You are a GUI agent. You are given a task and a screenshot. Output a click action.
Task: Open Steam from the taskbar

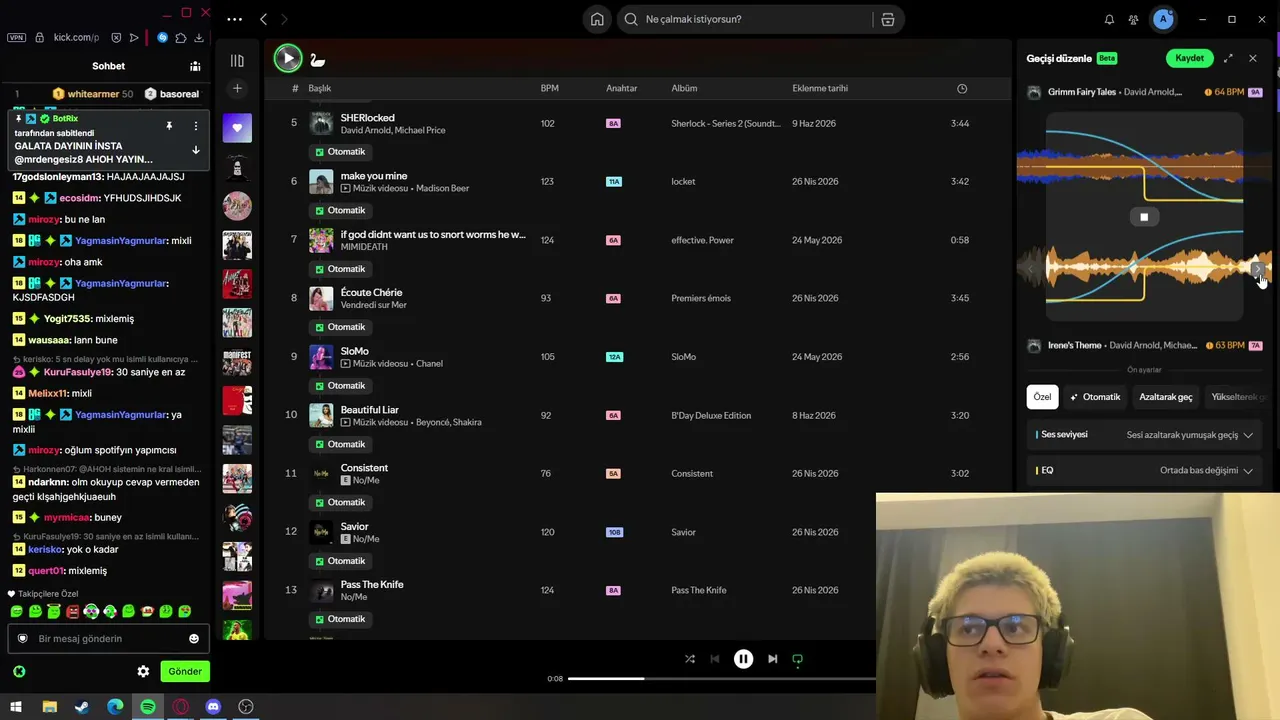(x=82, y=707)
